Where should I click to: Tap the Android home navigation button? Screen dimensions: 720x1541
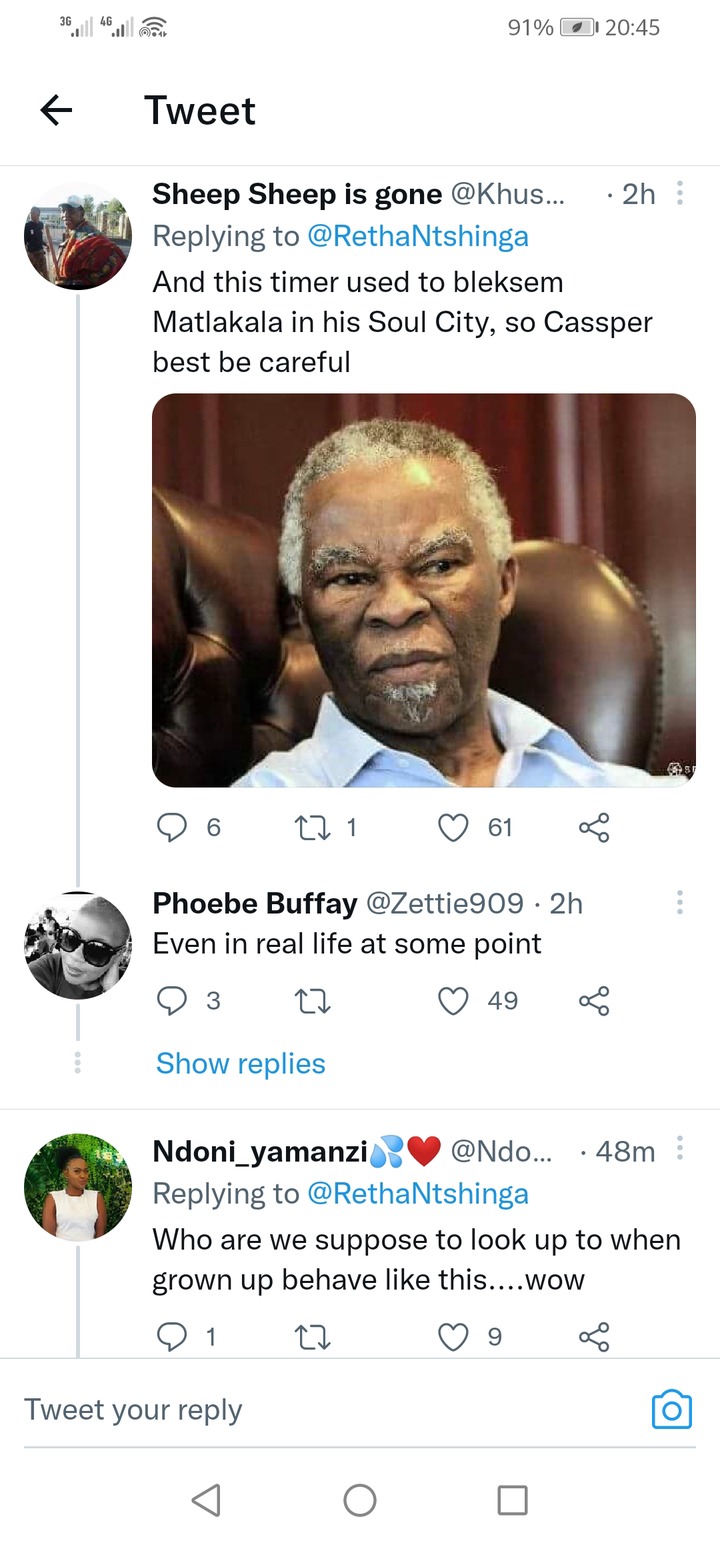(360, 1499)
